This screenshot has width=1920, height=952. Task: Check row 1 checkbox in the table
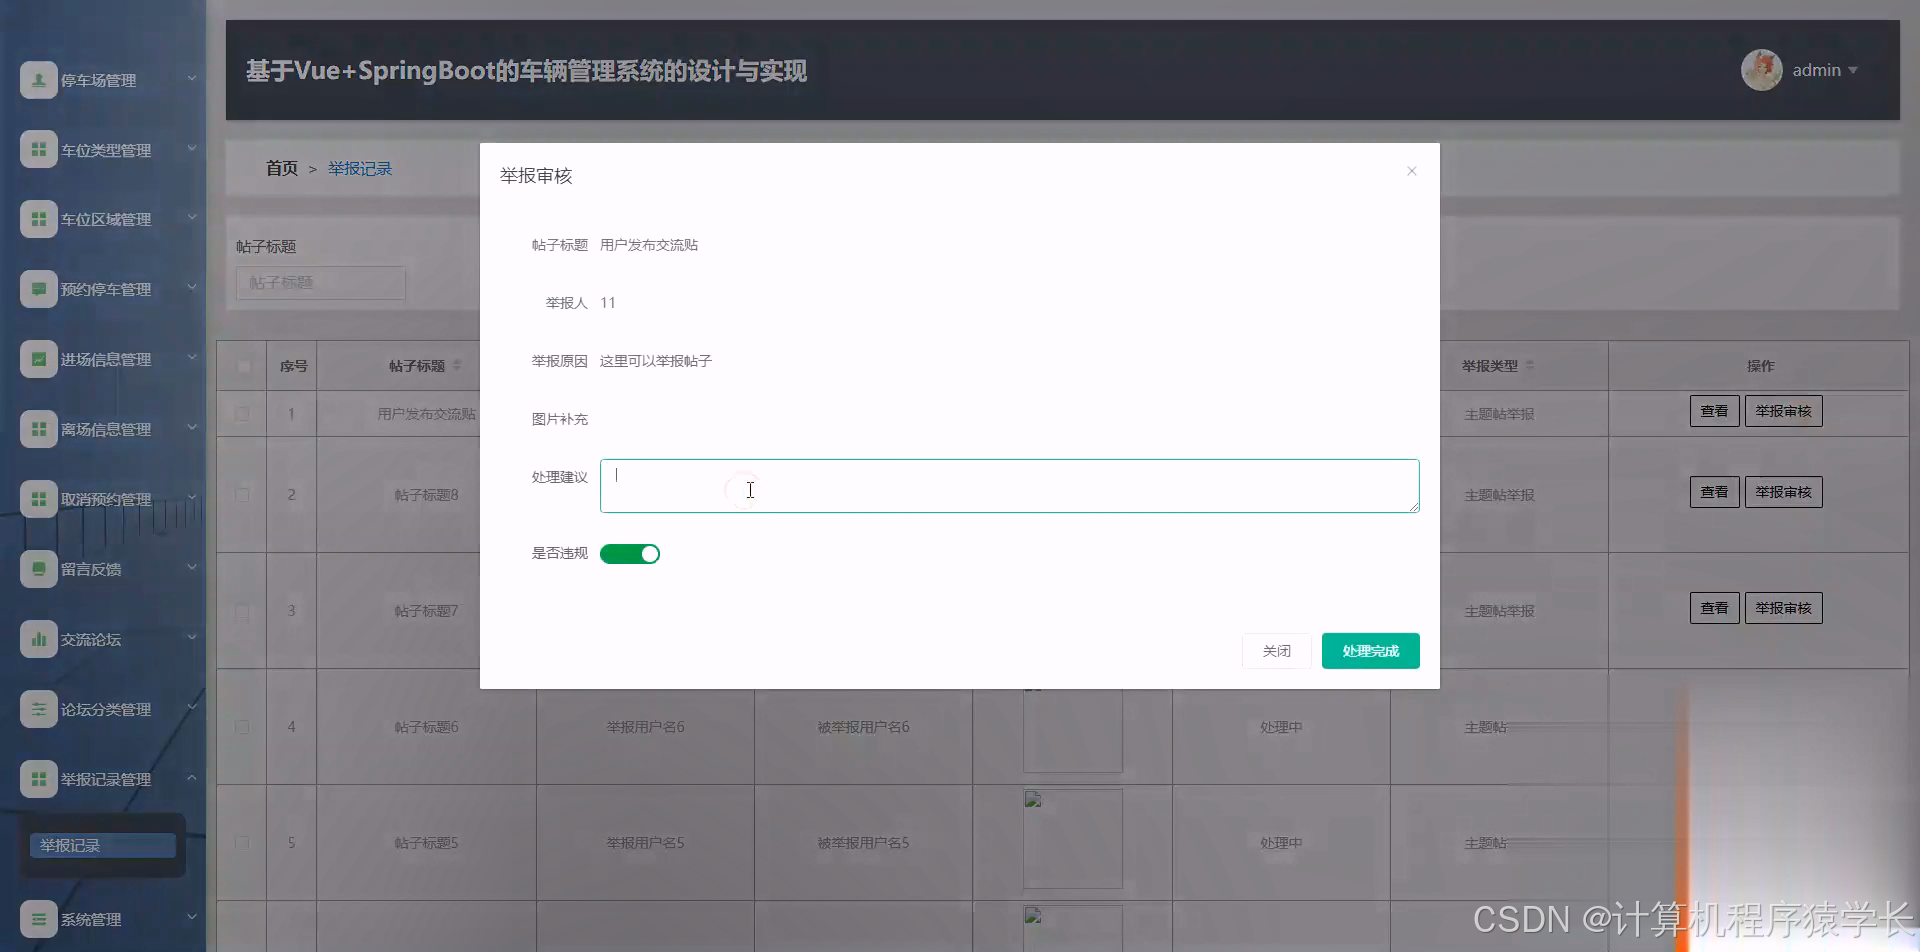pos(241,413)
